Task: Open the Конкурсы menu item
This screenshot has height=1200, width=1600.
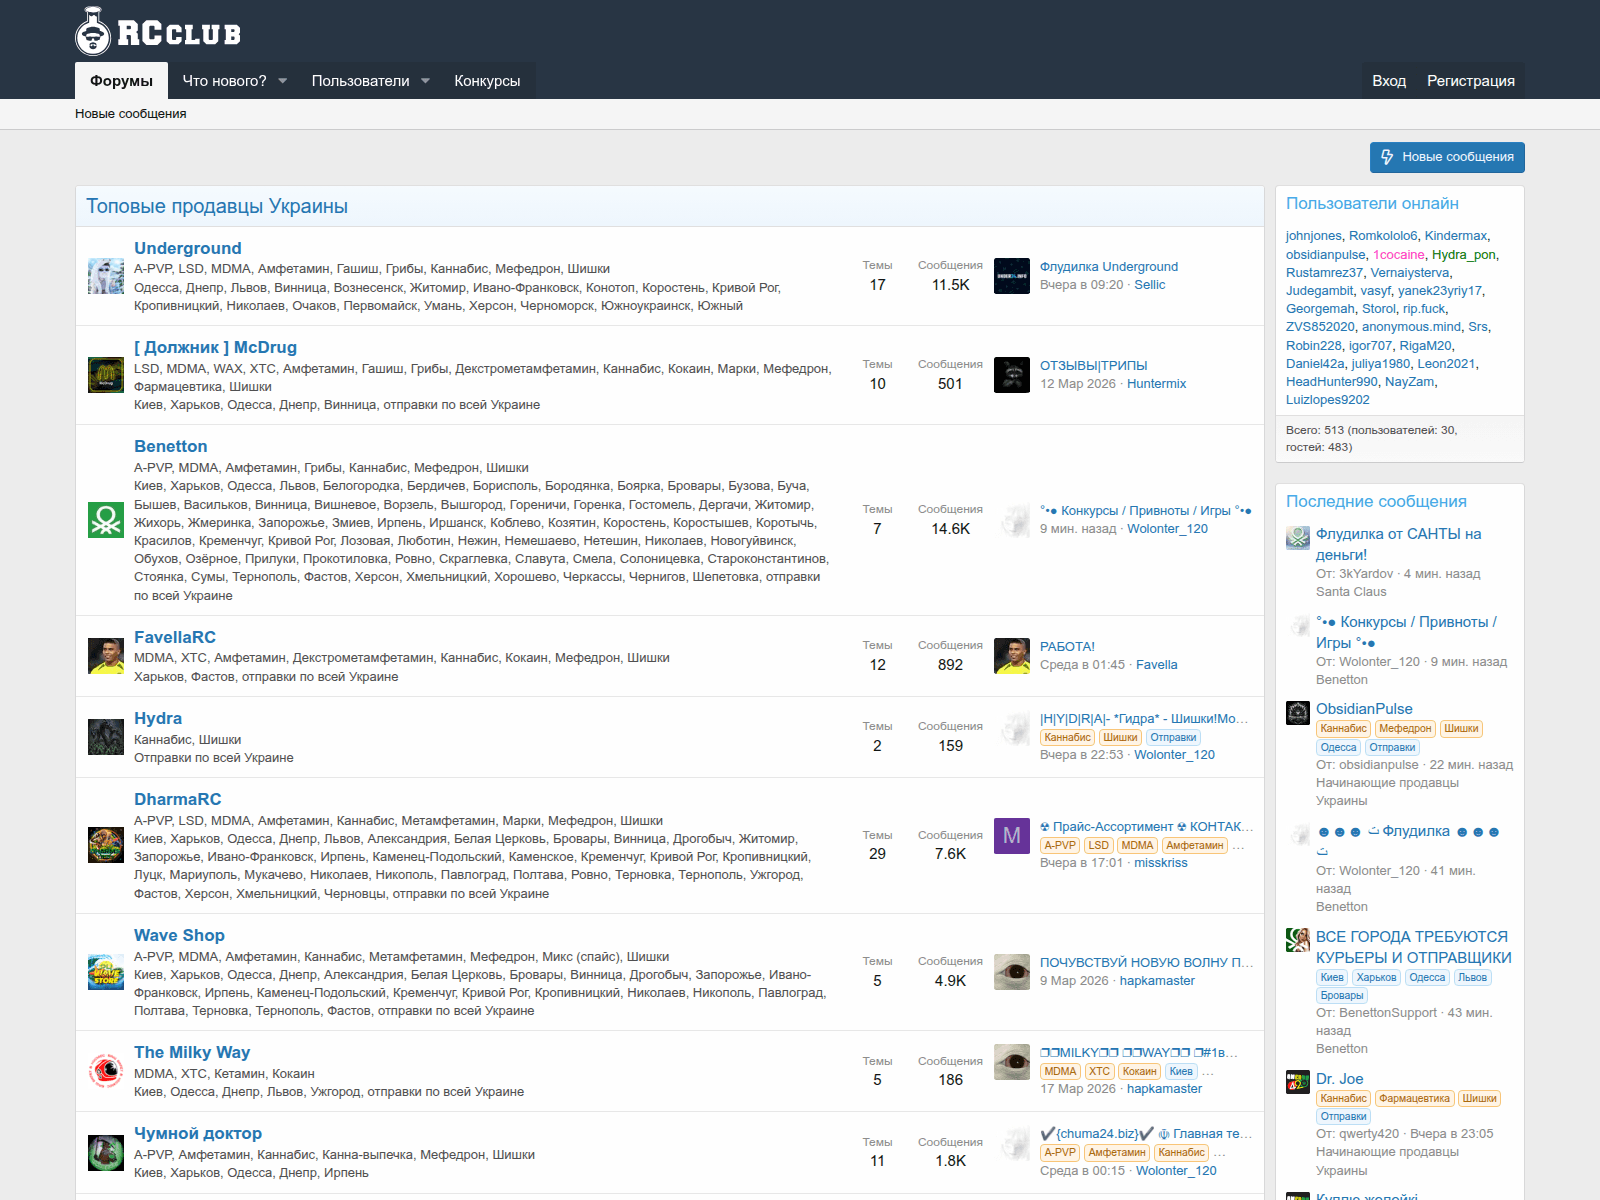Action: pos(487,80)
